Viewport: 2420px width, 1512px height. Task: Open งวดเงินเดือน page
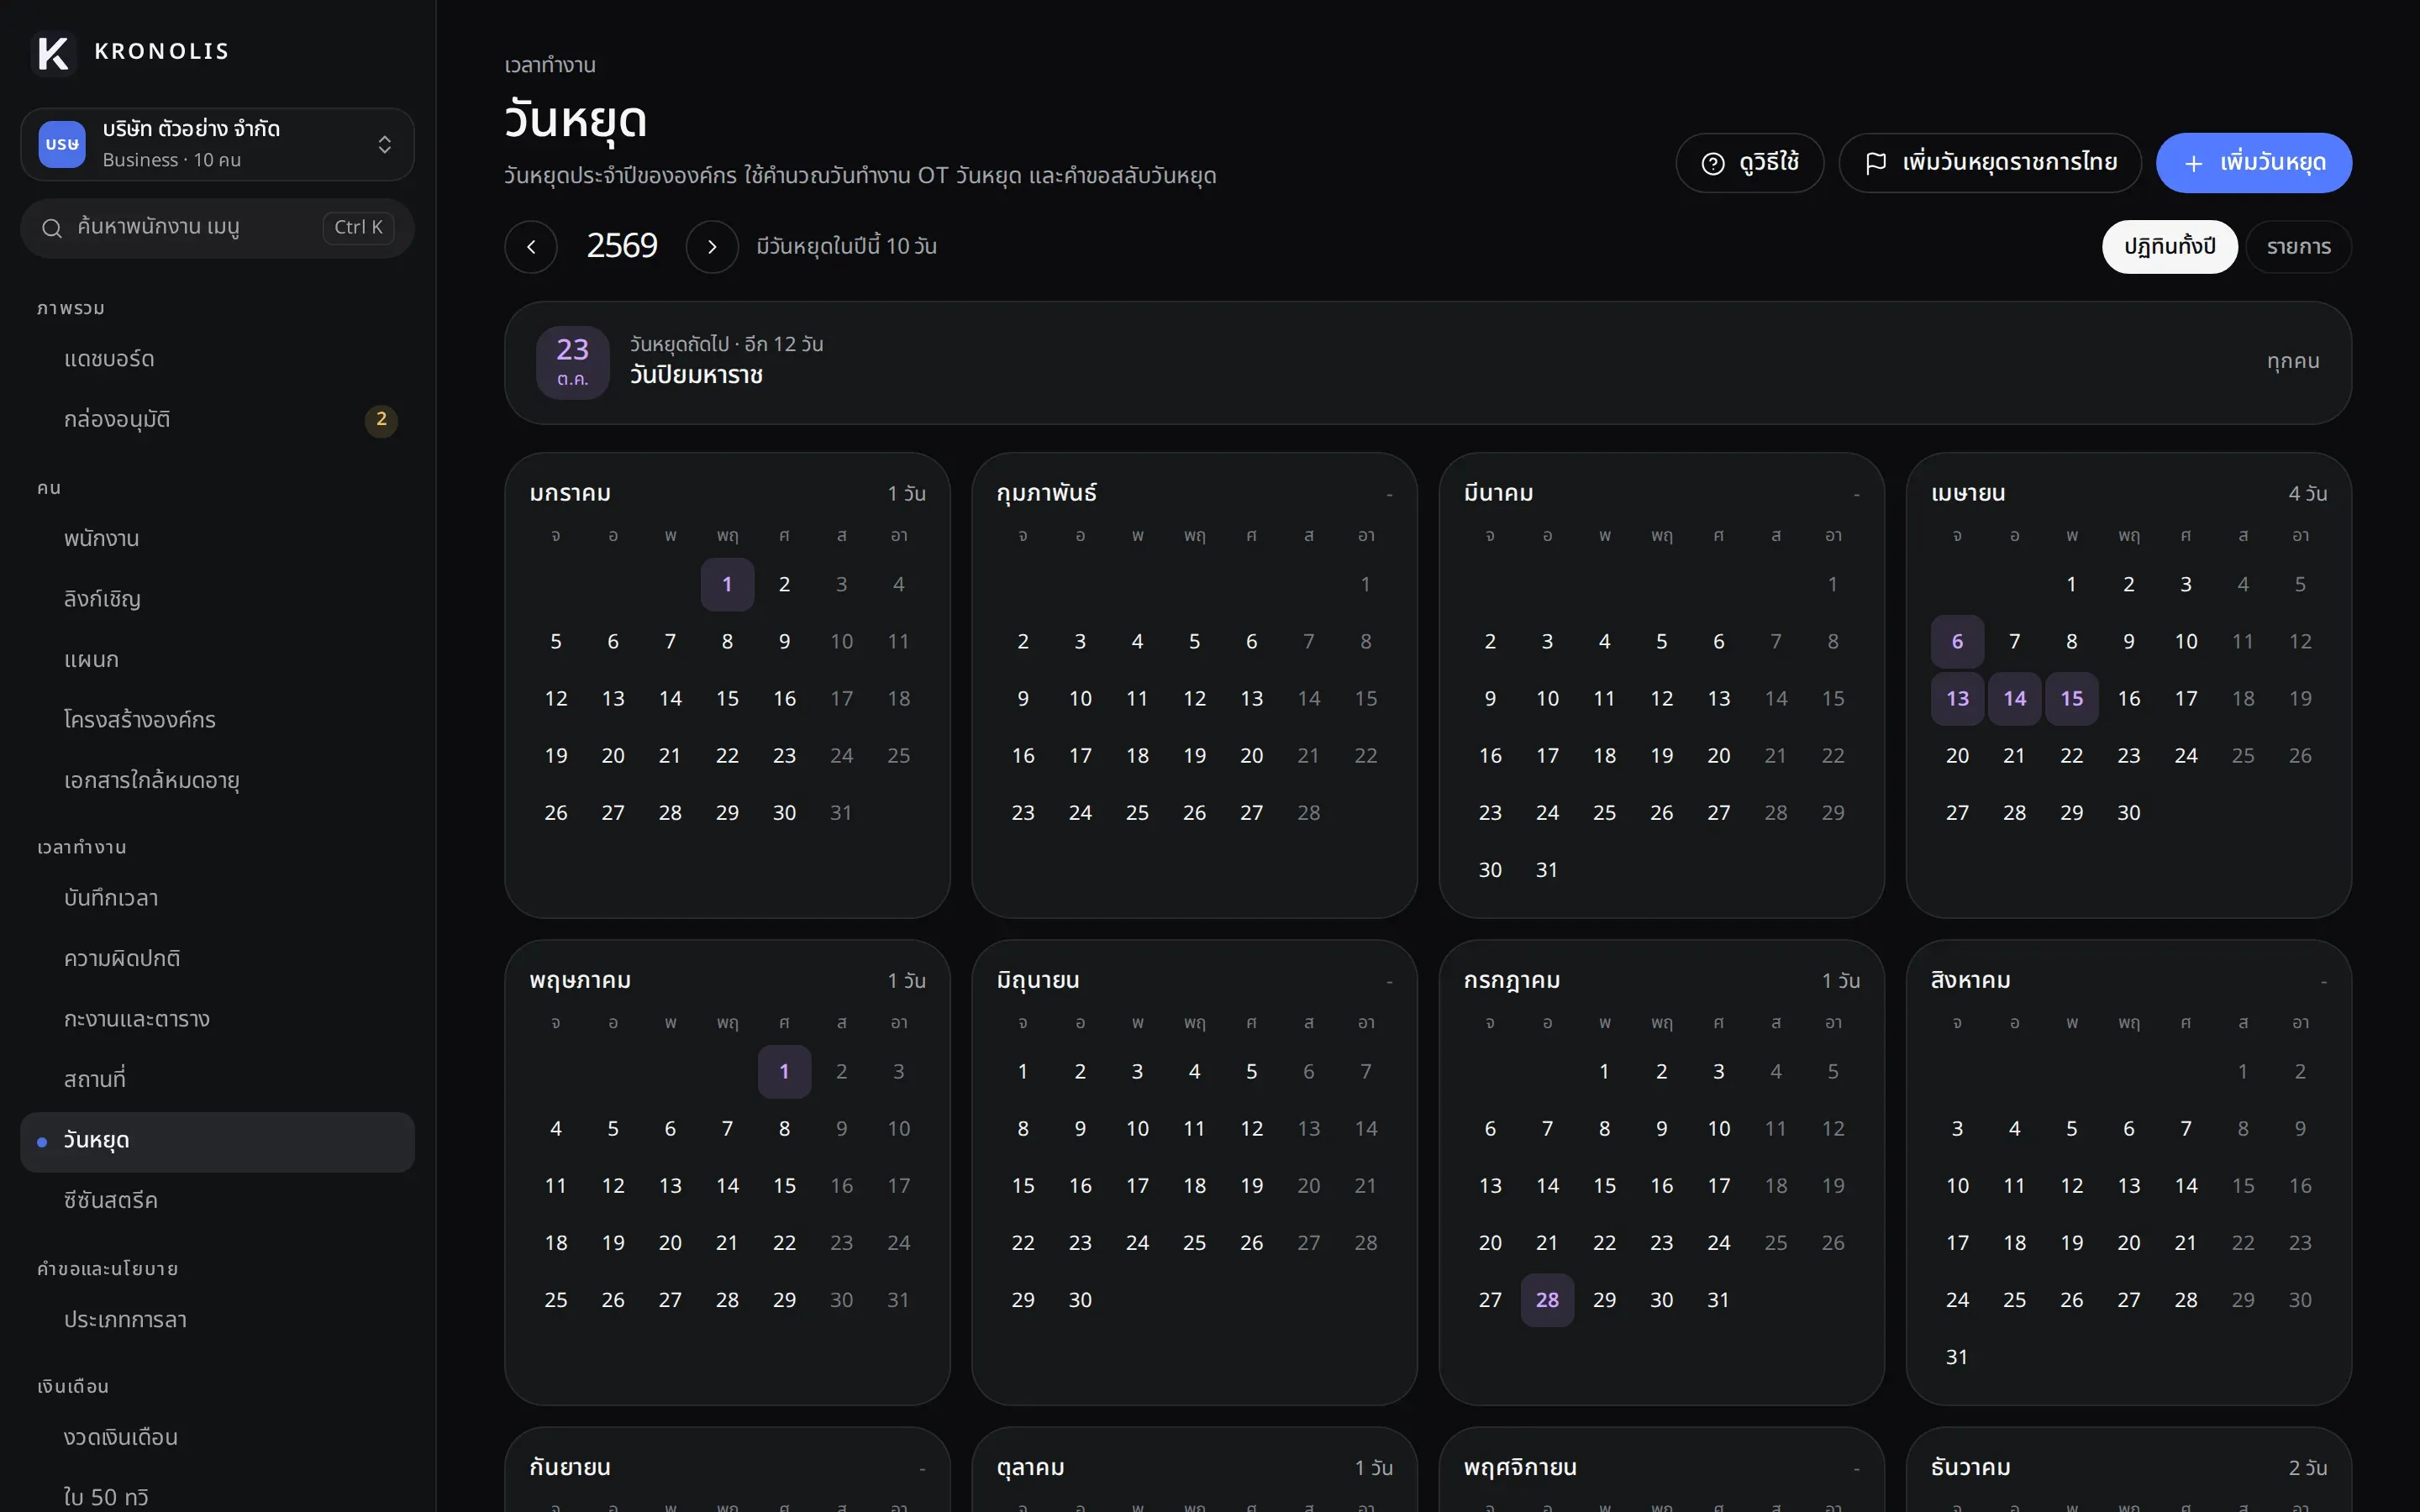click(217, 1438)
